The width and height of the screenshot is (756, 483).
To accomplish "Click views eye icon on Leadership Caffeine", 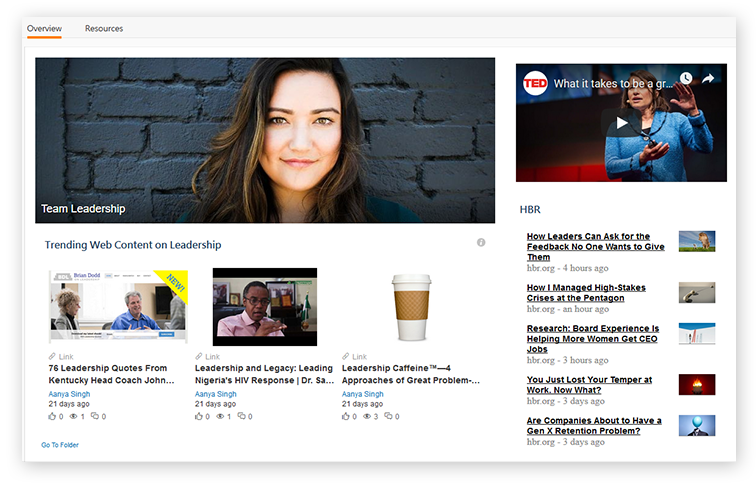I will point(367,416).
